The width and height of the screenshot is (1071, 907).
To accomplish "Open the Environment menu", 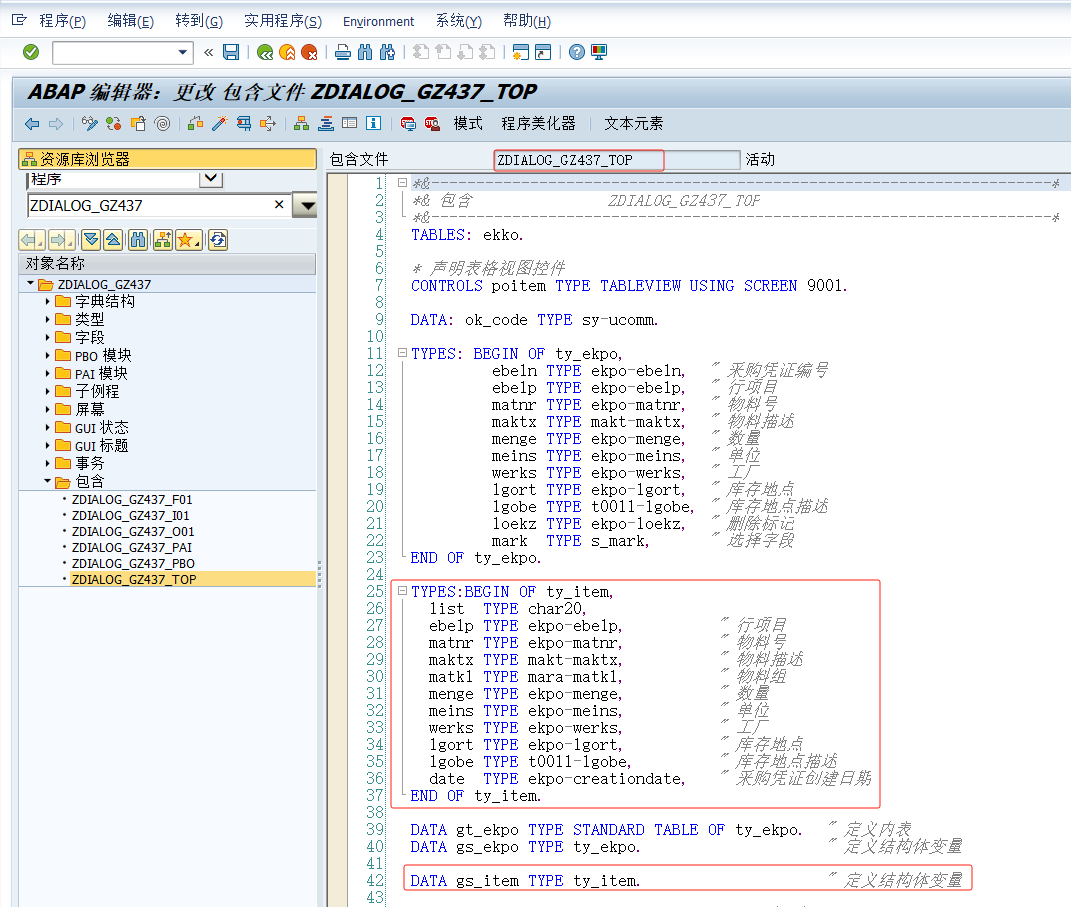I will click(x=378, y=22).
